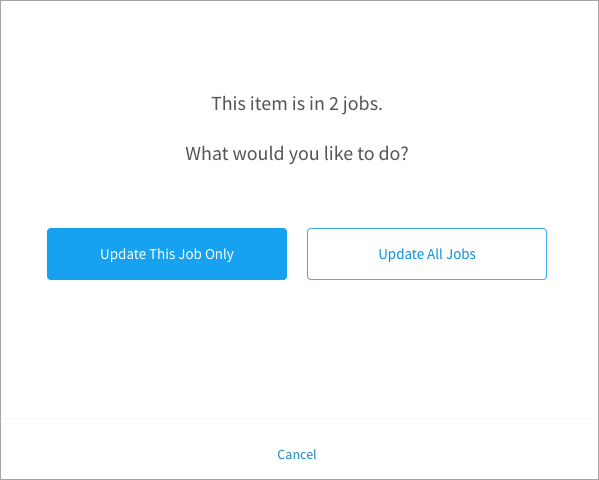The height and width of the screenshot is (480, 599).
Task: Dismiss the dialog using the Cancel link
Action: point(297,454)
